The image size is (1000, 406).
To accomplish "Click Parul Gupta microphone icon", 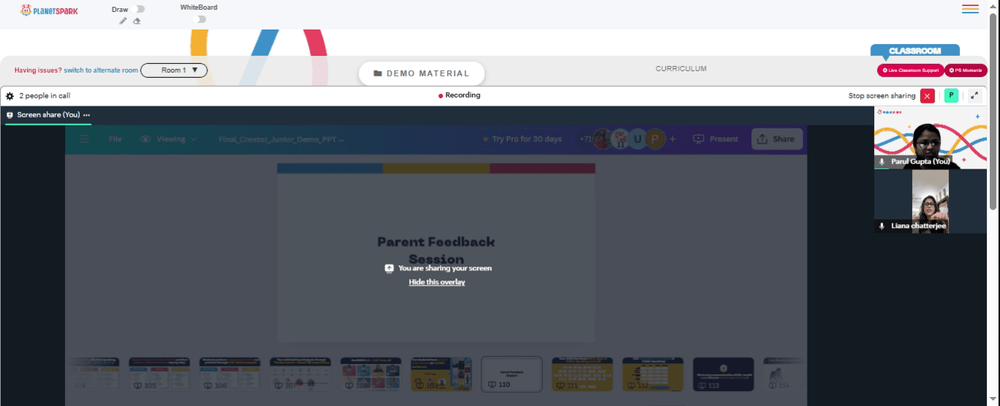I will tap(882, 162).
